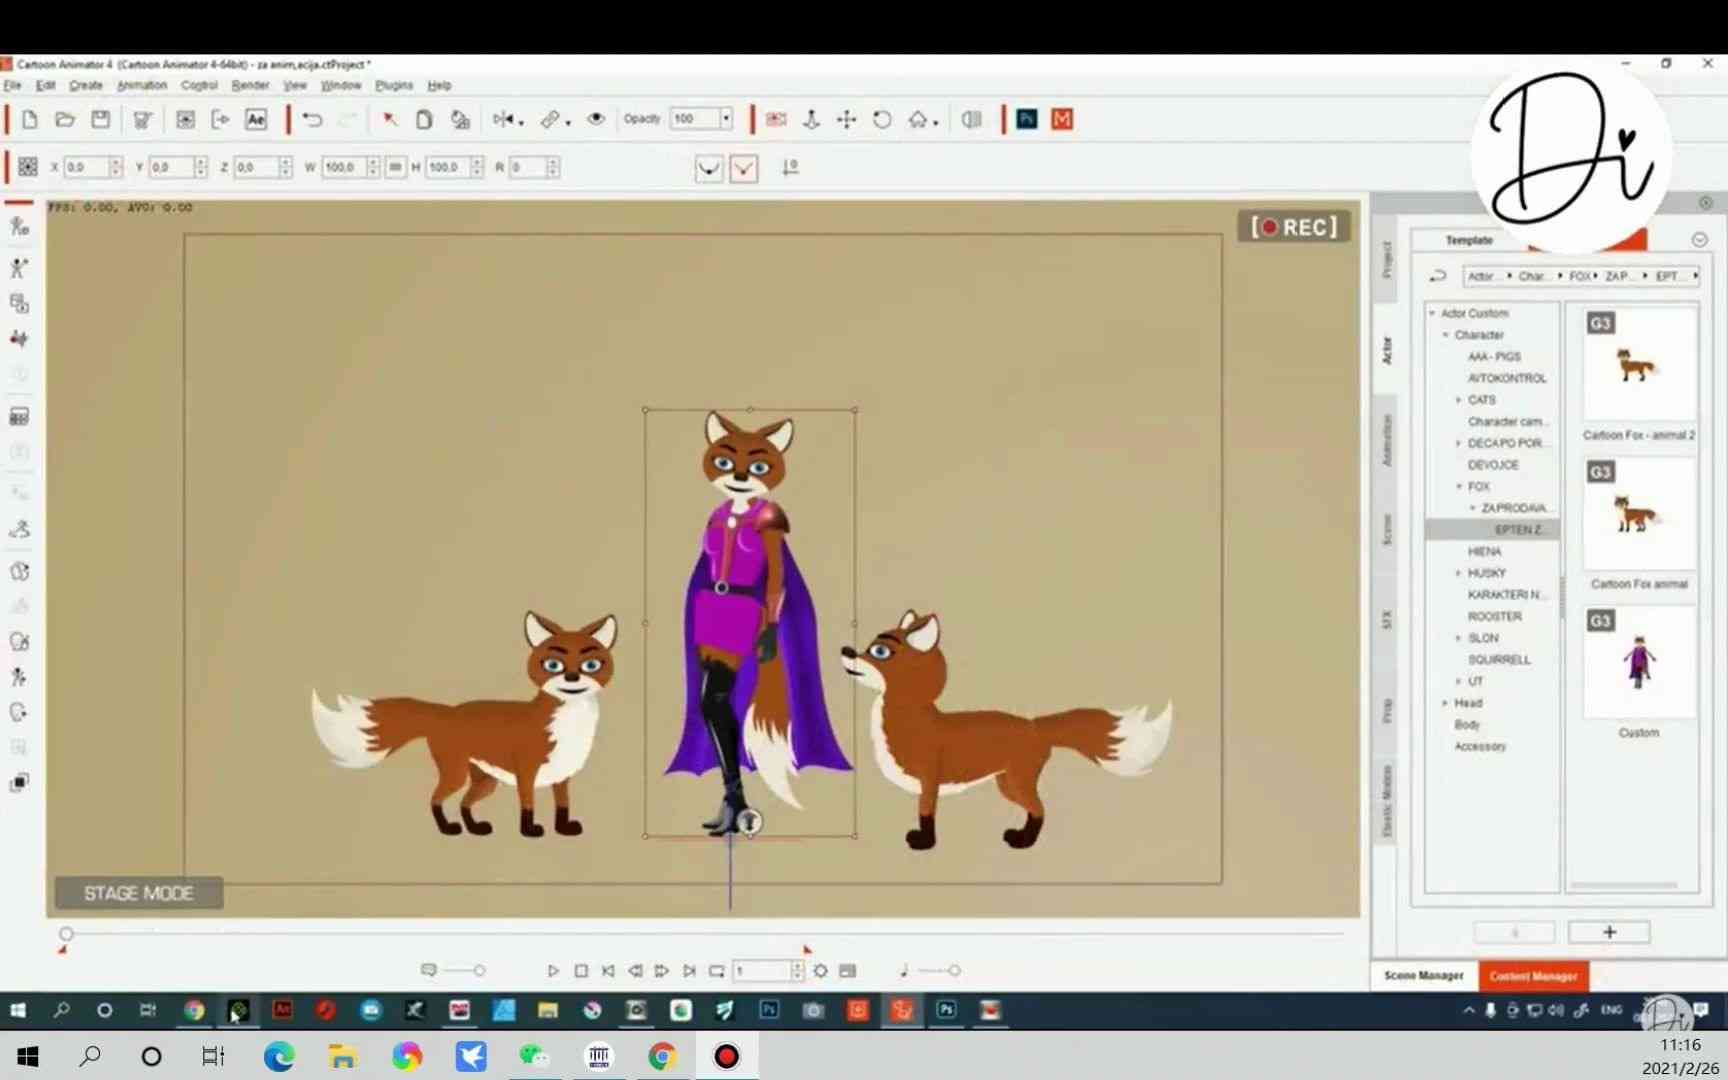
Task: Expand the HUSKY folder
Action: [1459, 574]
